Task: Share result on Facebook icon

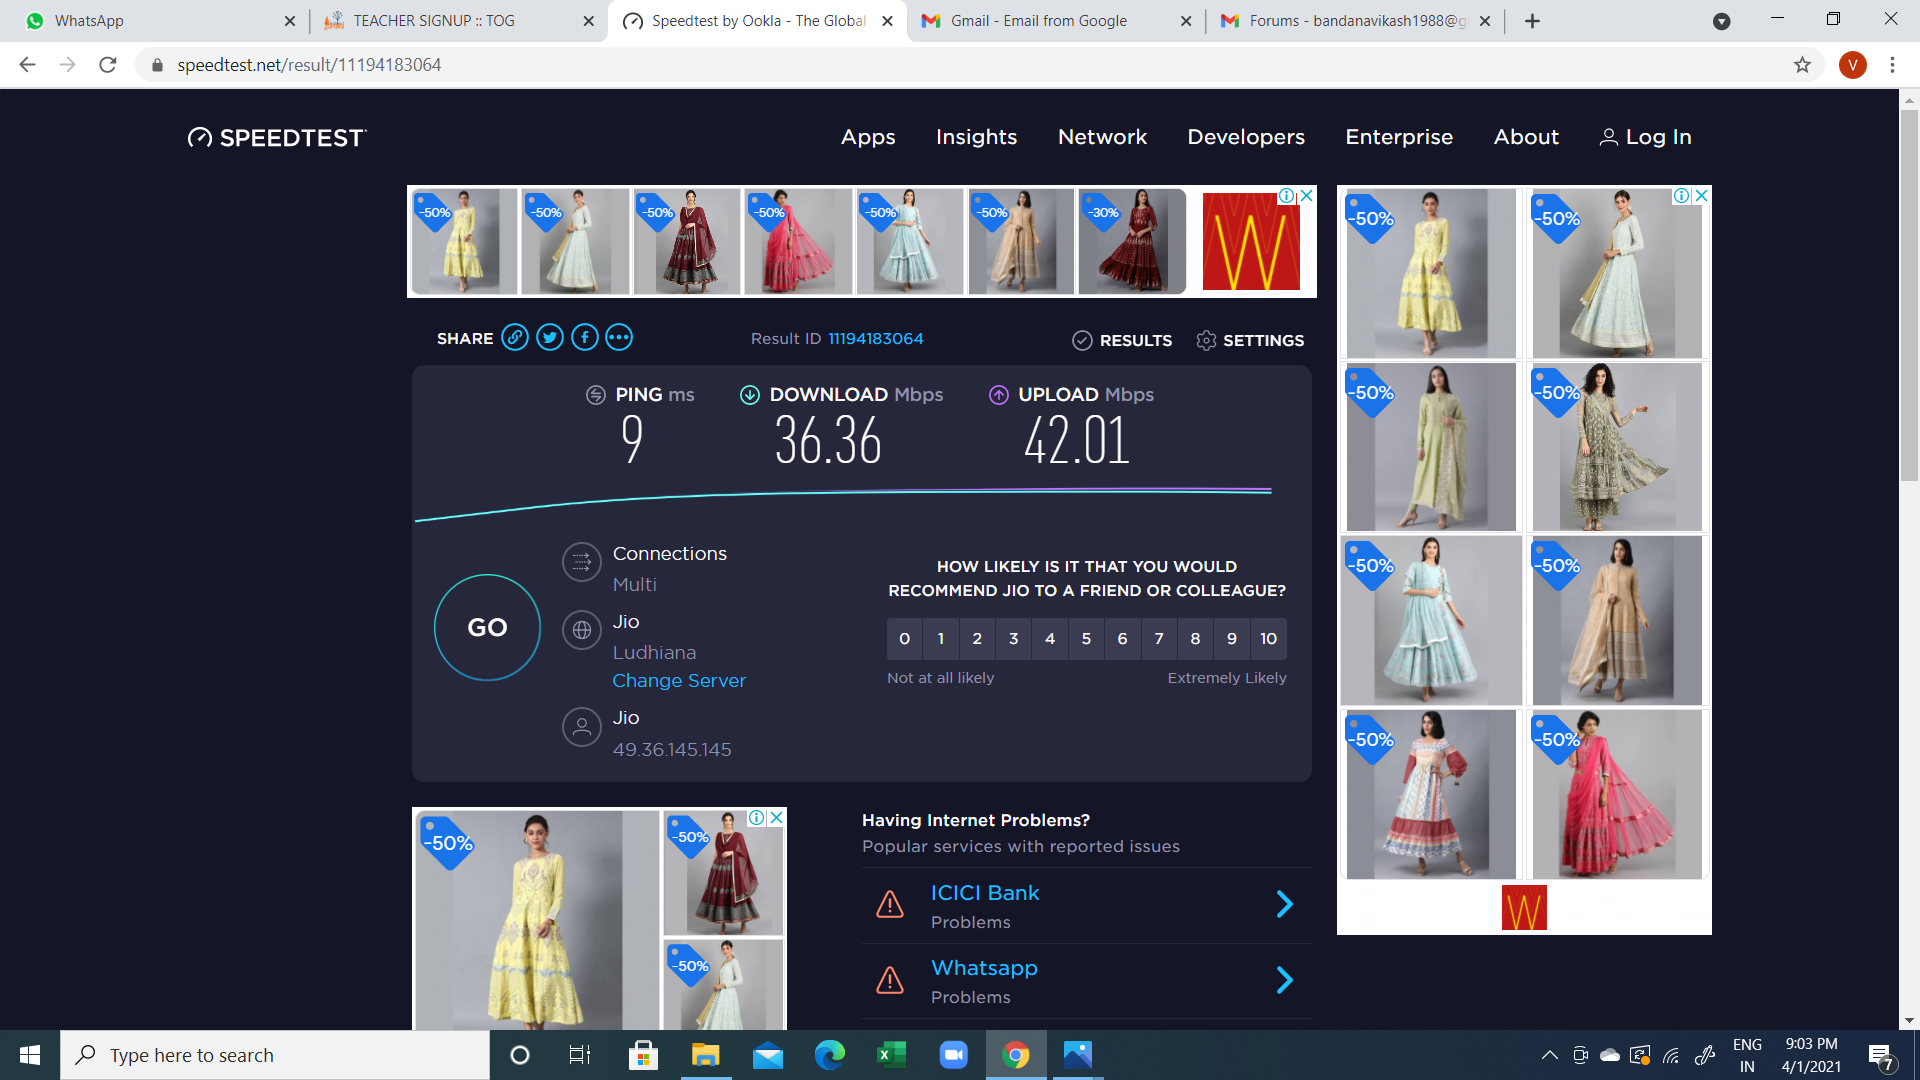Action: coord(585,338)
